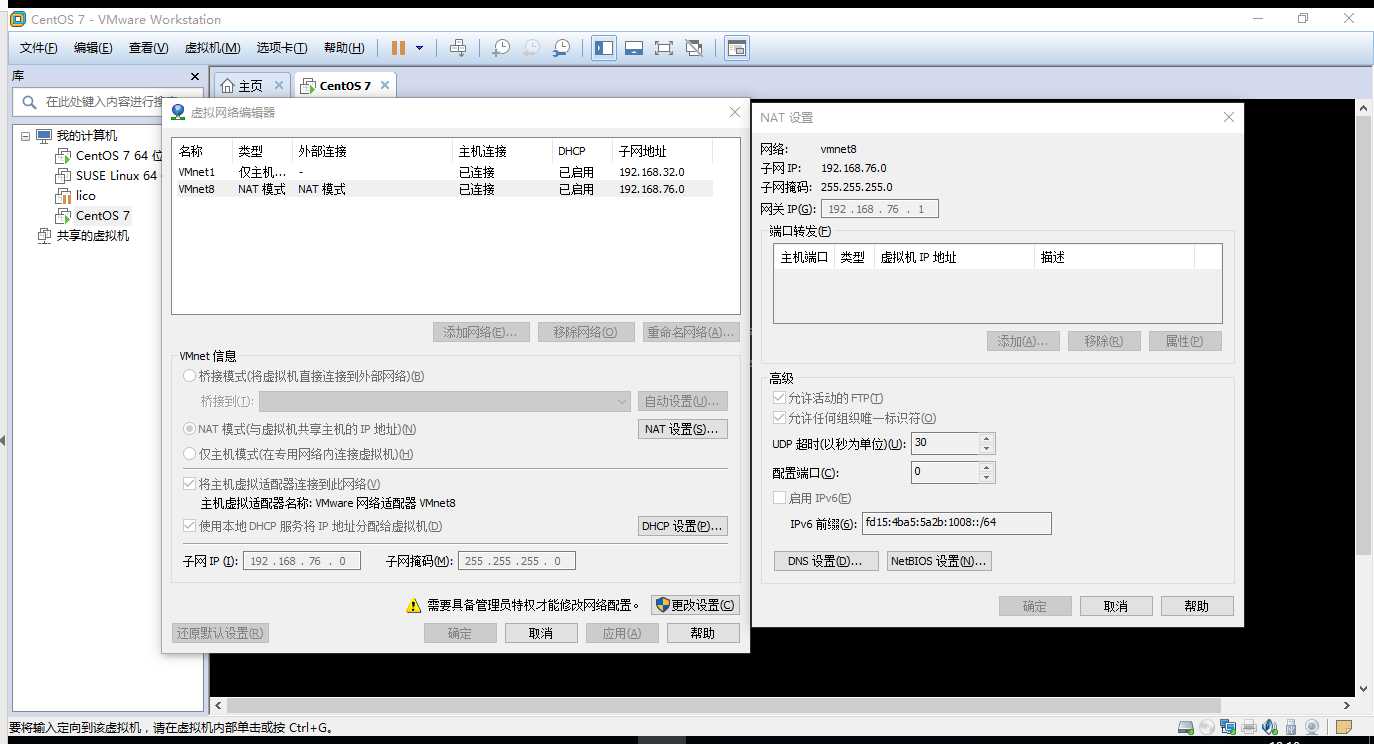
Task: Toggle the show library sidebar toolbar icon
Action: point(604,48)
